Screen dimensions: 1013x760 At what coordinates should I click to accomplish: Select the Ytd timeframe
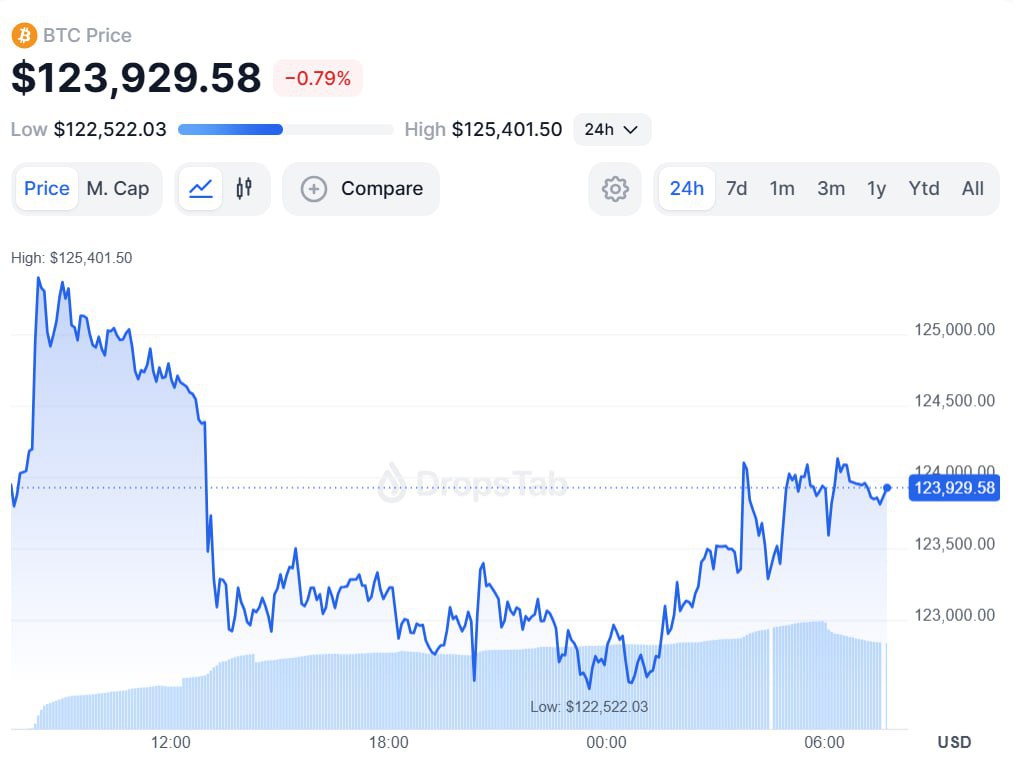[x=924, y=189]
